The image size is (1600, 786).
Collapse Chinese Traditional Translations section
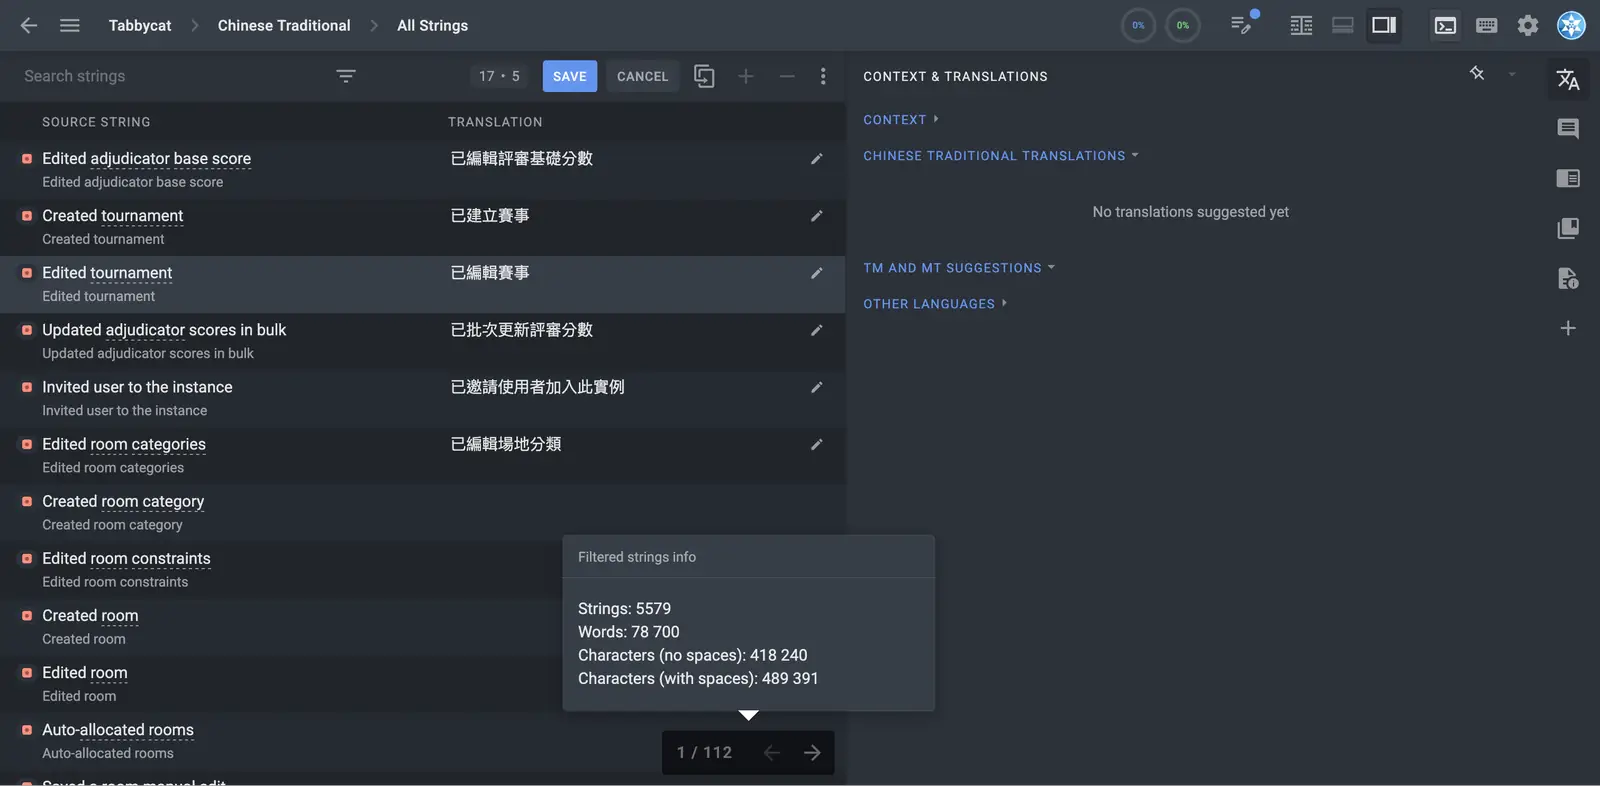(x=1001, y=156)
